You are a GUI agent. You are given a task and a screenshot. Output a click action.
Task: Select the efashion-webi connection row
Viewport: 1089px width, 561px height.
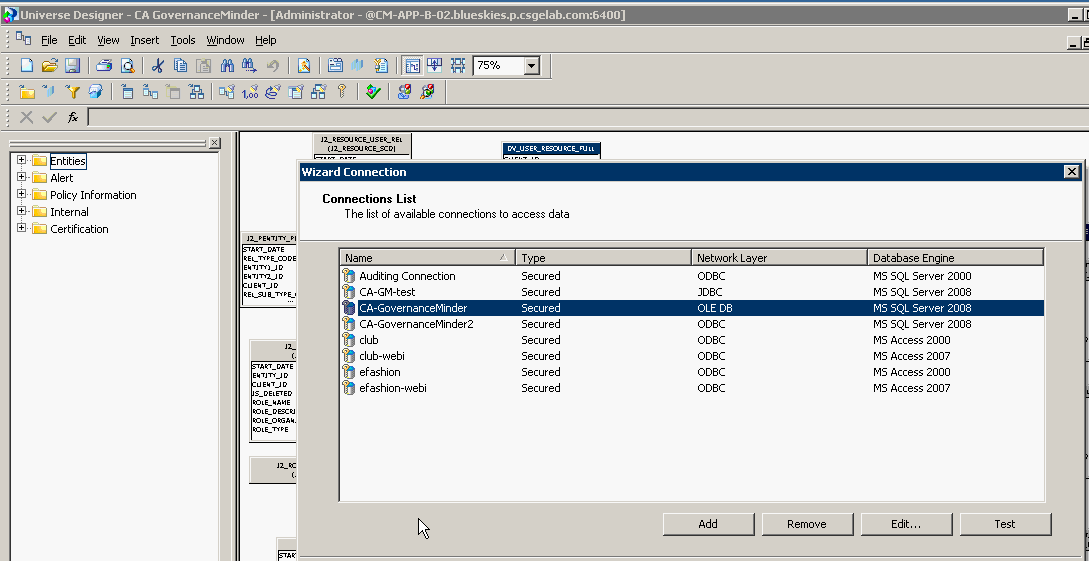point(393,388)
